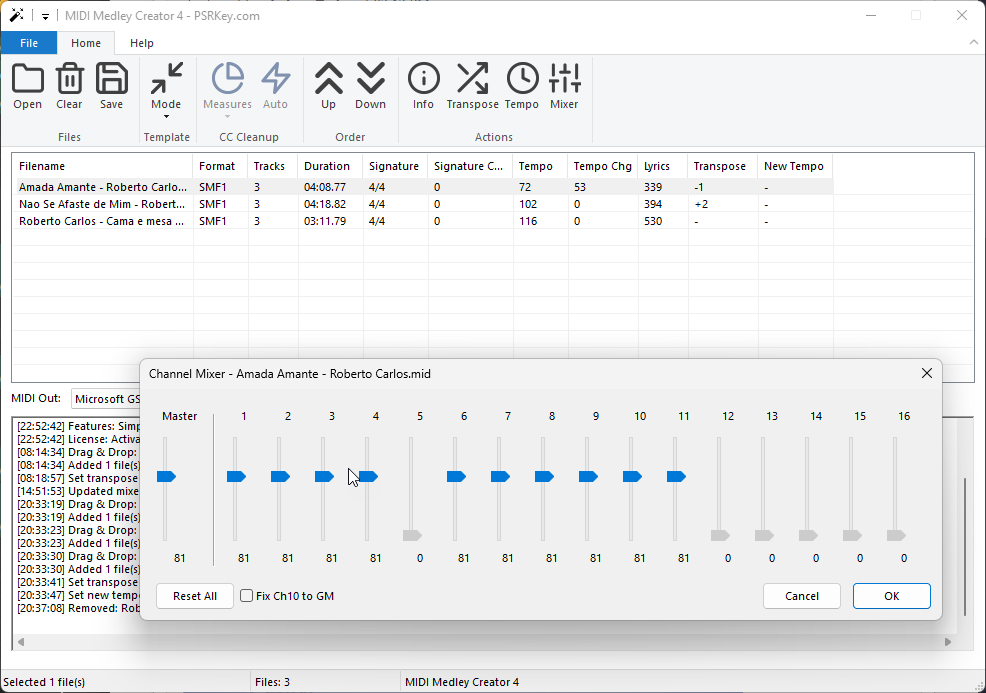The width and height of the screenshot is (986, 693).
Task: Save the medley
Action: pyautogui.click(x=111, y=85)
